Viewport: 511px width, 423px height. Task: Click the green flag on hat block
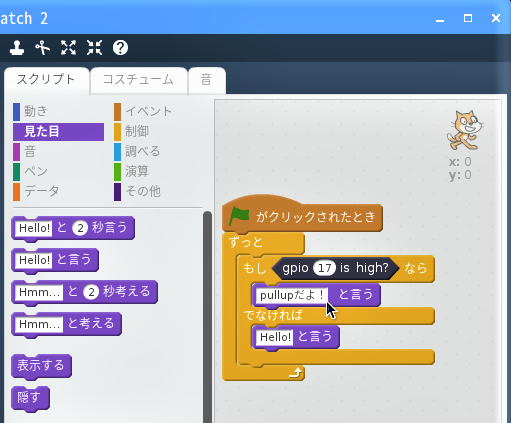pos(239,216)
